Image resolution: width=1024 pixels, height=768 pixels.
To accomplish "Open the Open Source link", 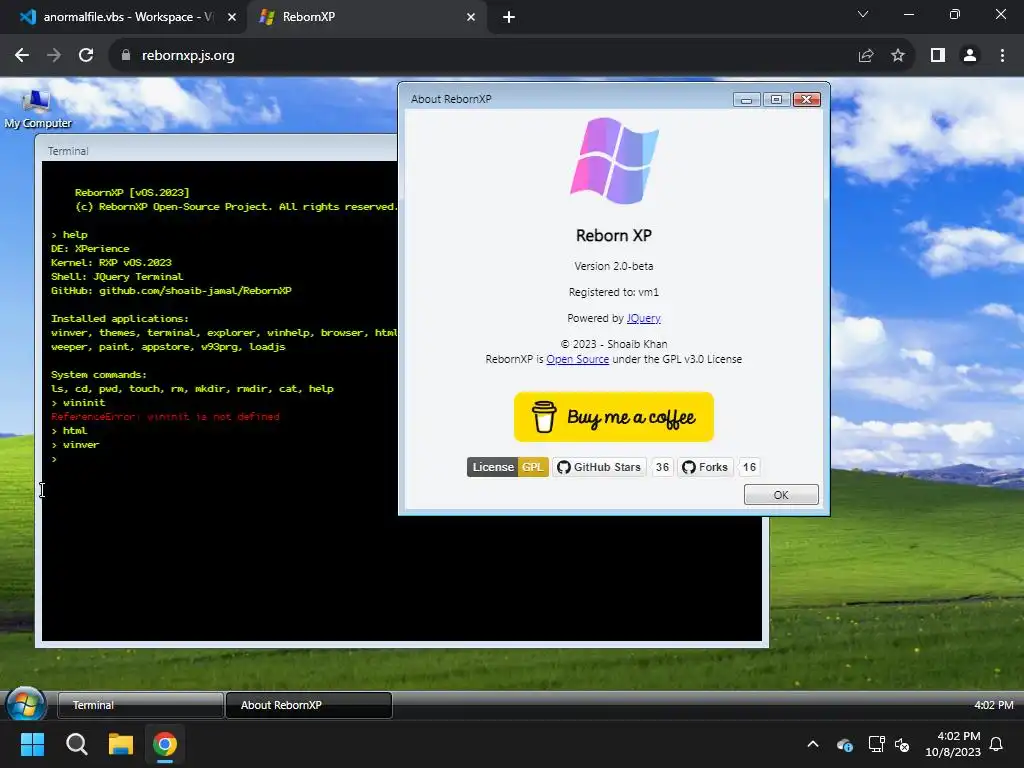I will pyautogui.click(x=577, y=359).
